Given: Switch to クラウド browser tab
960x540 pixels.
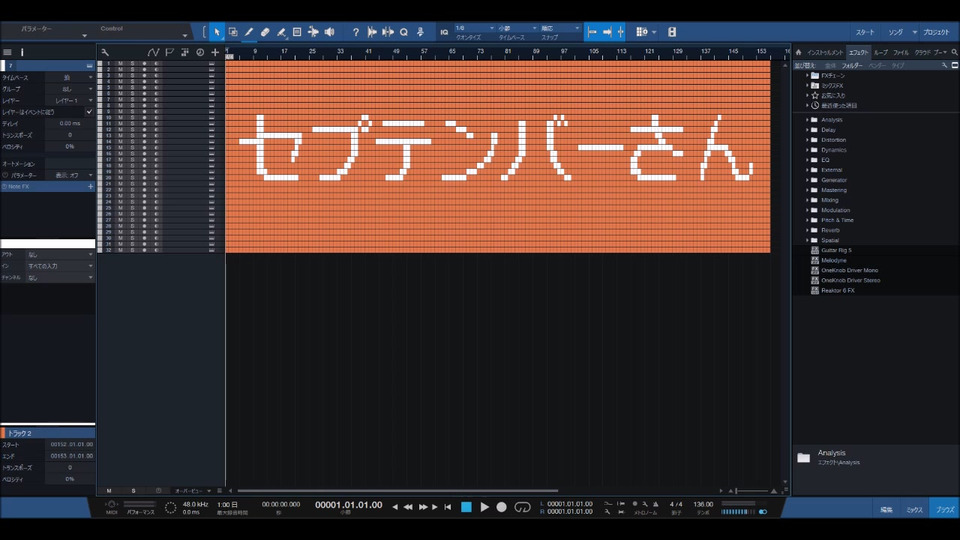Looking at the screenshot, I should point(922,53).
